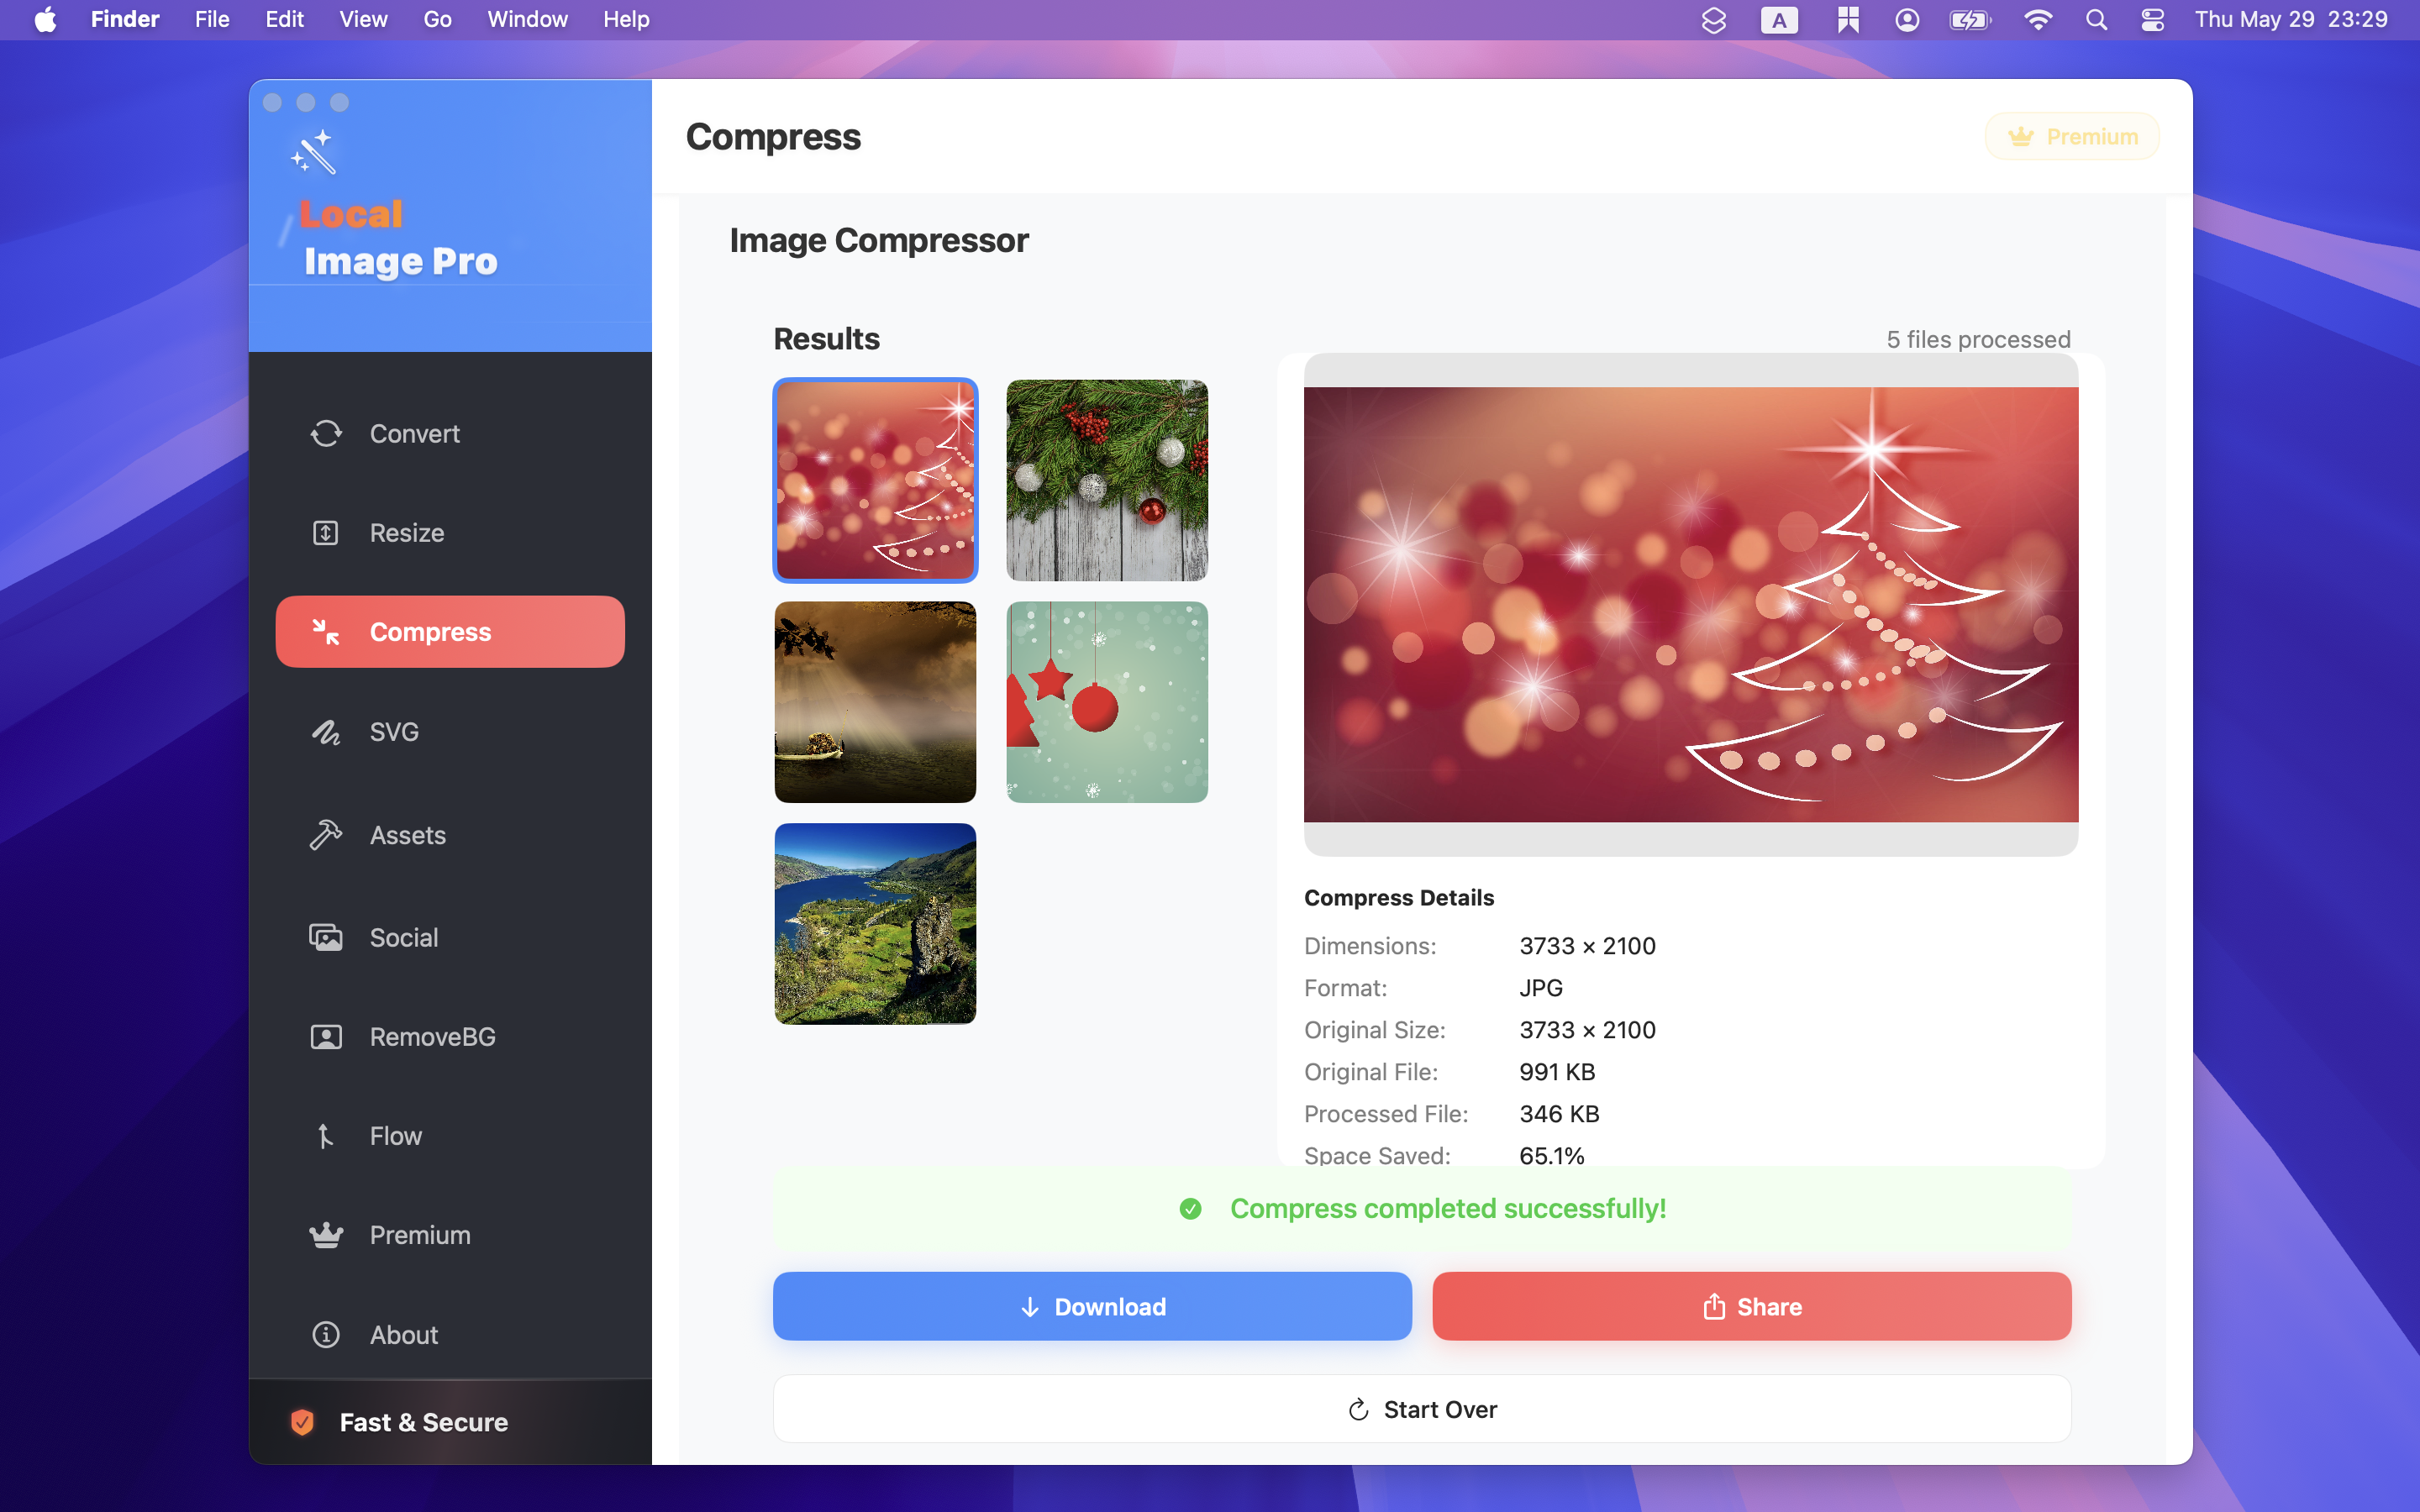Open the Help menu
The image size is (2420, 1512).
pyautogui.click(x=626, y=20)
